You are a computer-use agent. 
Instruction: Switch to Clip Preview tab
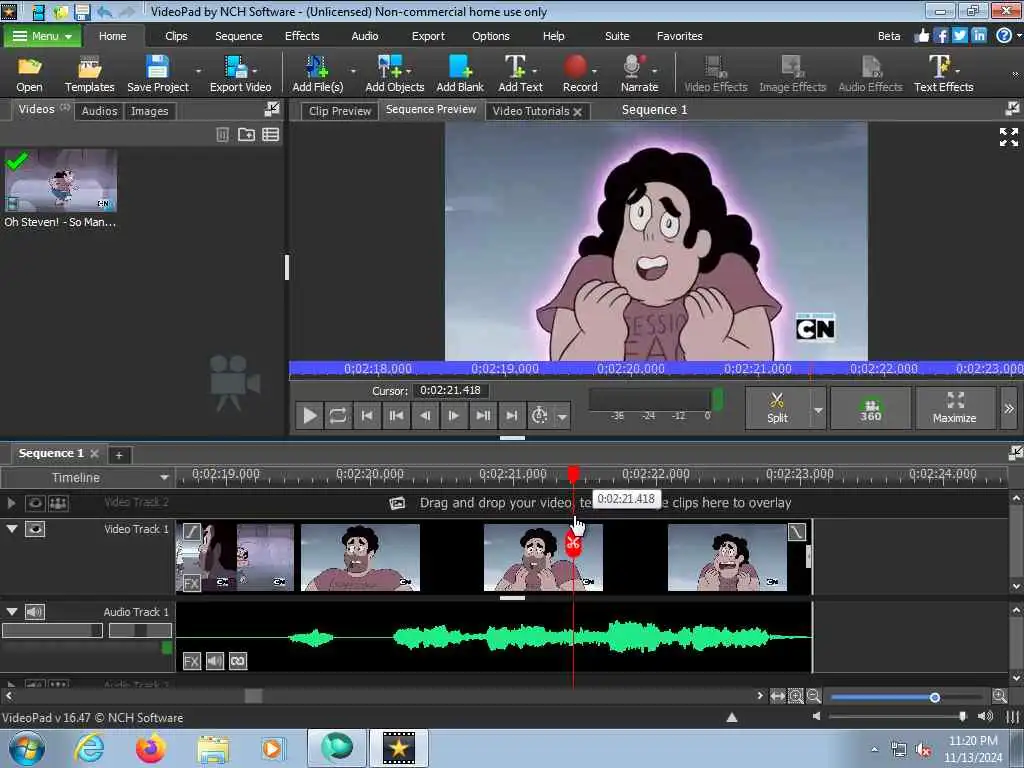(x=340, y=111)
